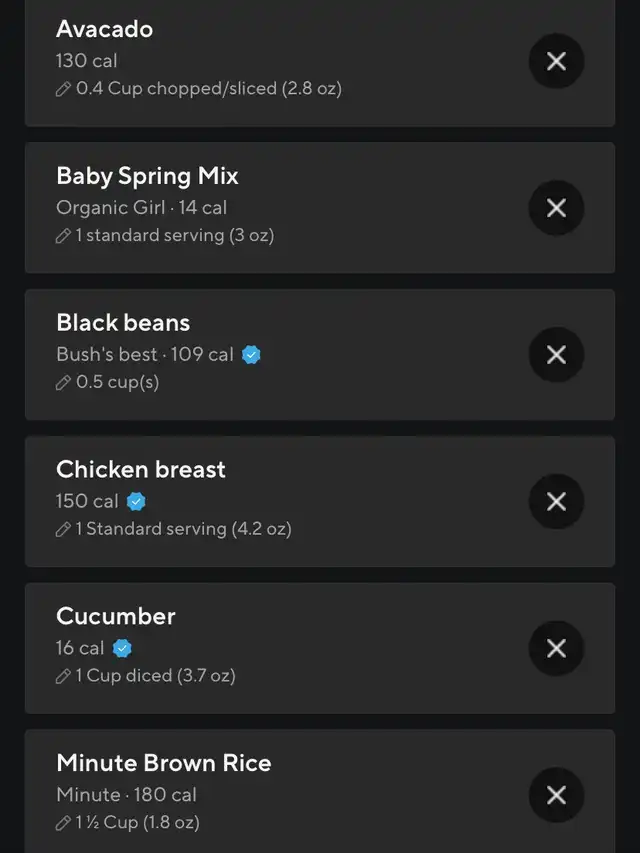Select the Chicken breast food name

tap(141, 469)
